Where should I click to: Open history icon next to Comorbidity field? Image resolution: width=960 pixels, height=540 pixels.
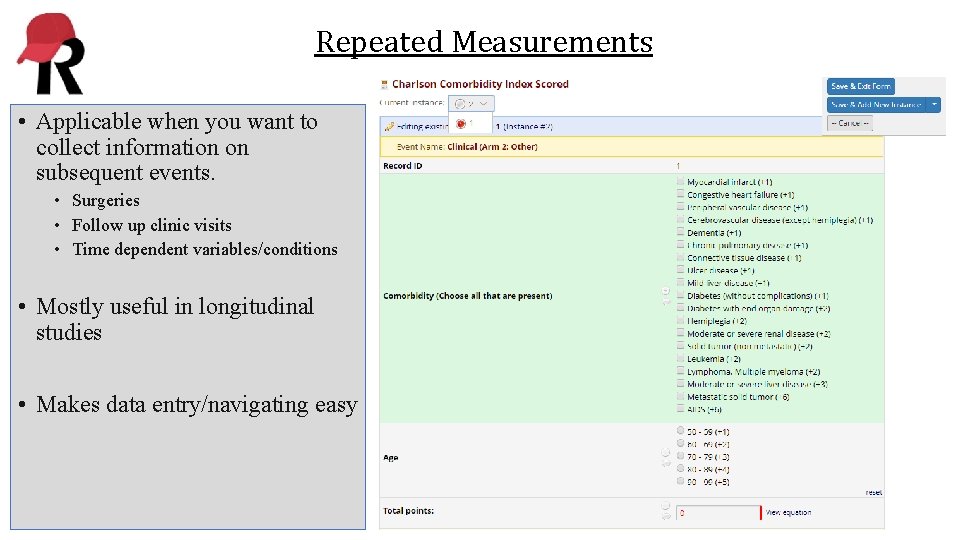(666, 291)
